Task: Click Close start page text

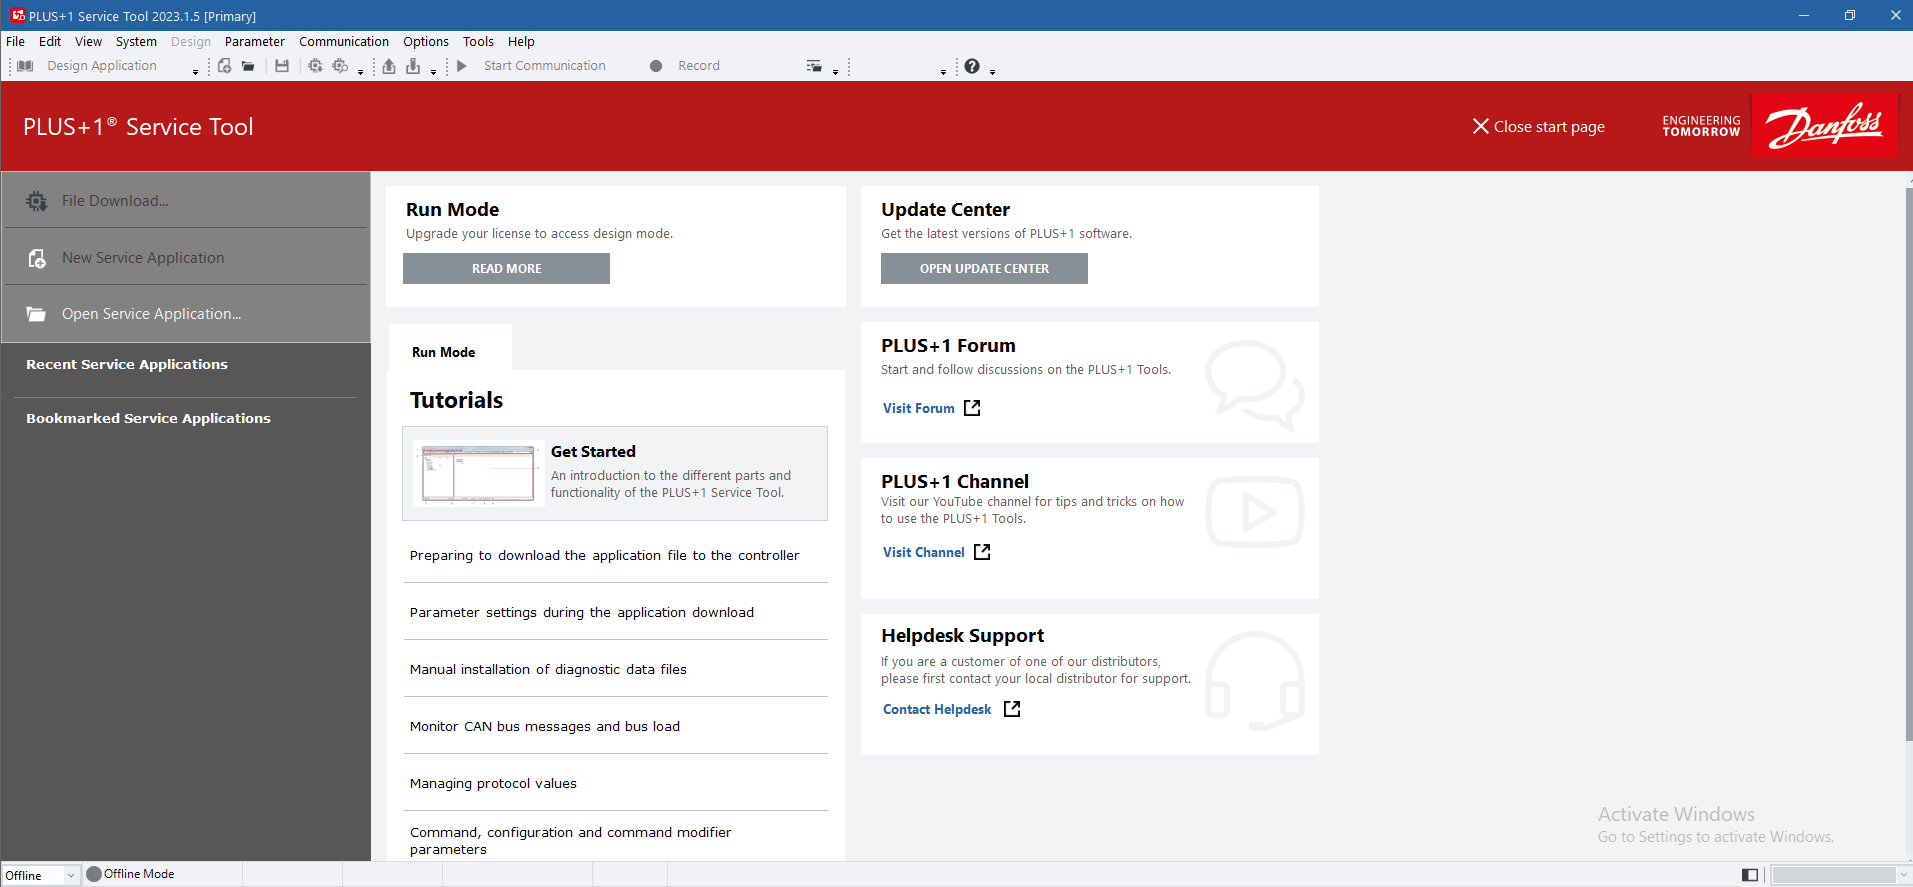Action: [1549, 127]
